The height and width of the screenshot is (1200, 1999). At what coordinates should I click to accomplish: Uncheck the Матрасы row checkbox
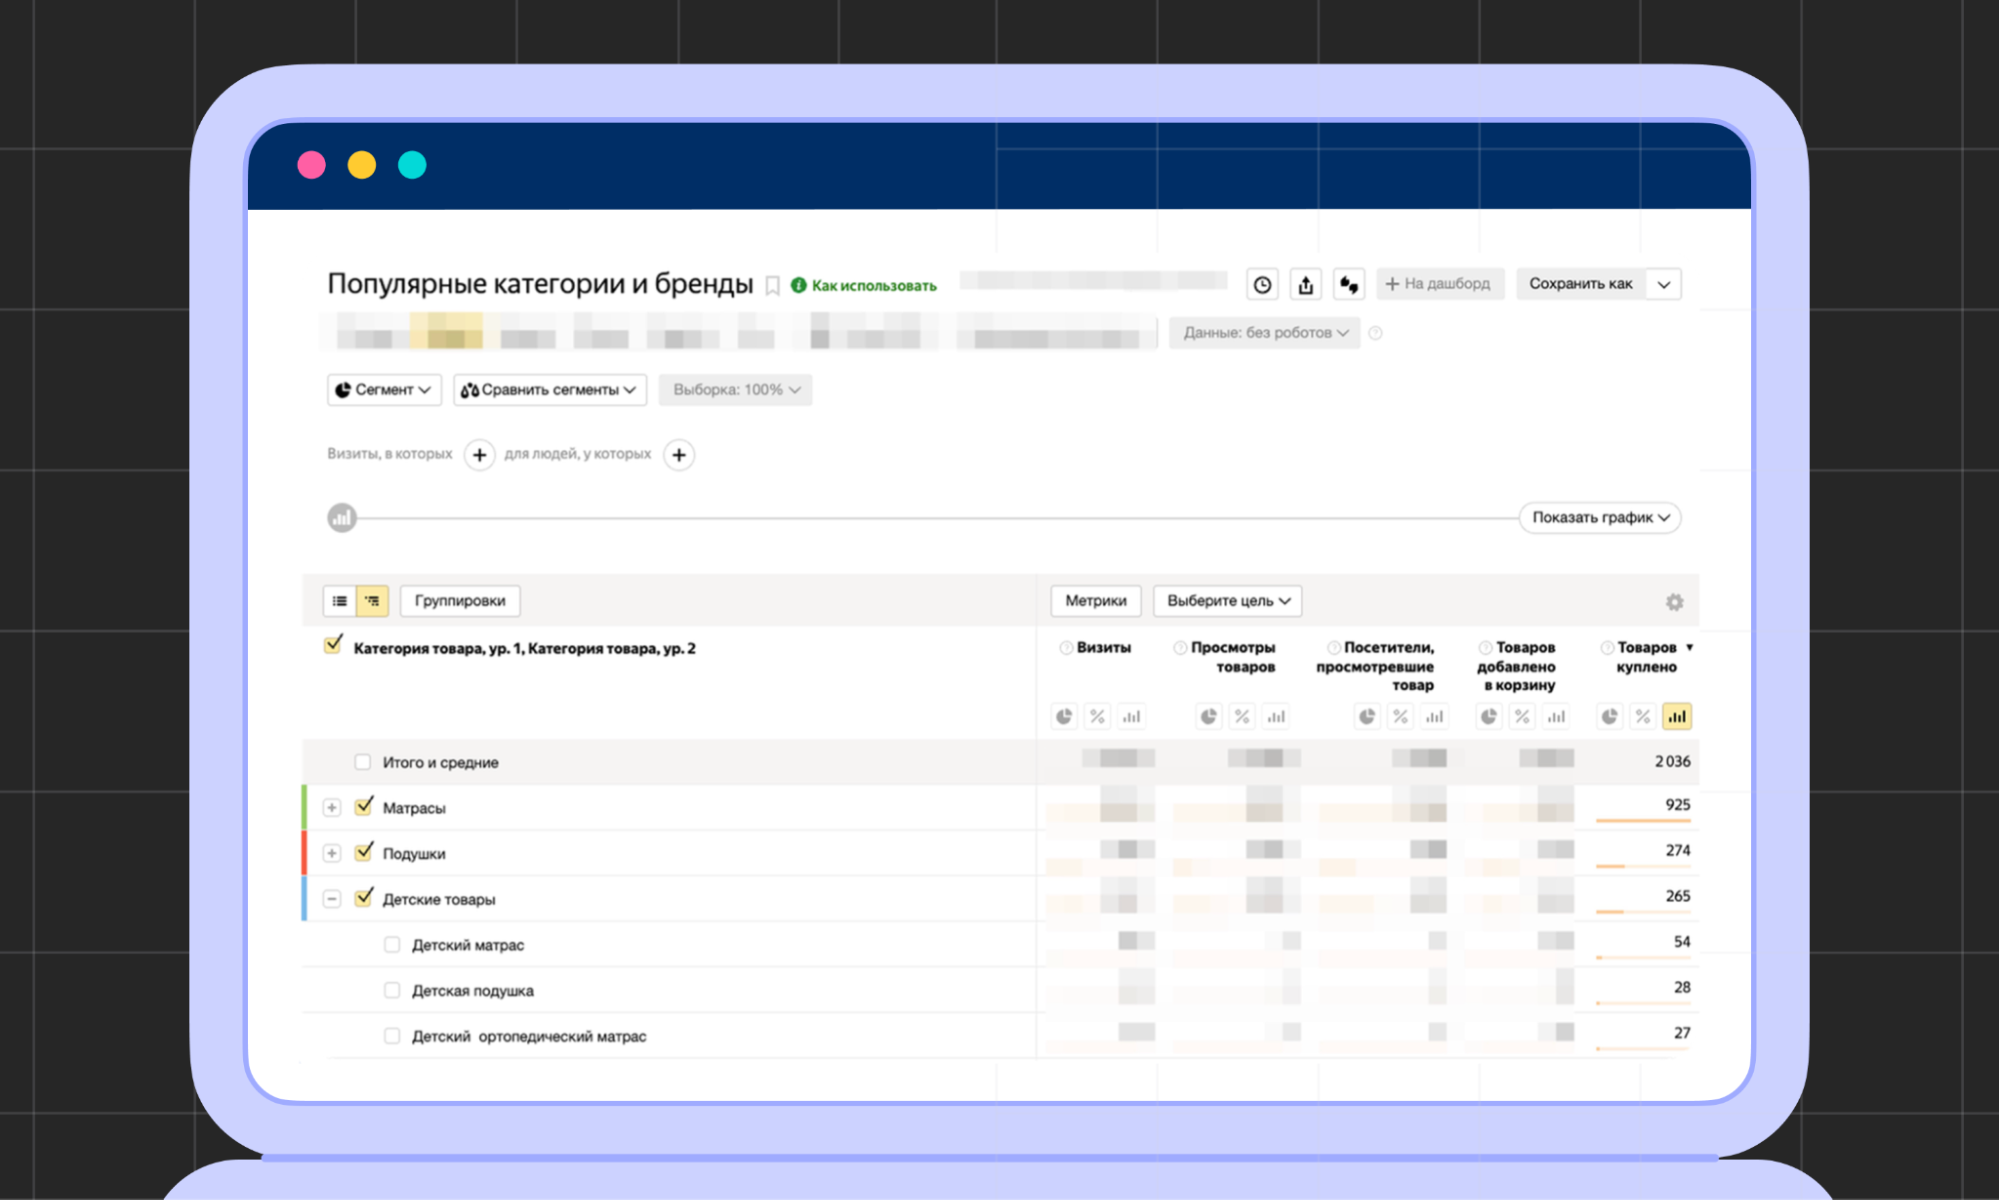click(363, 807)
